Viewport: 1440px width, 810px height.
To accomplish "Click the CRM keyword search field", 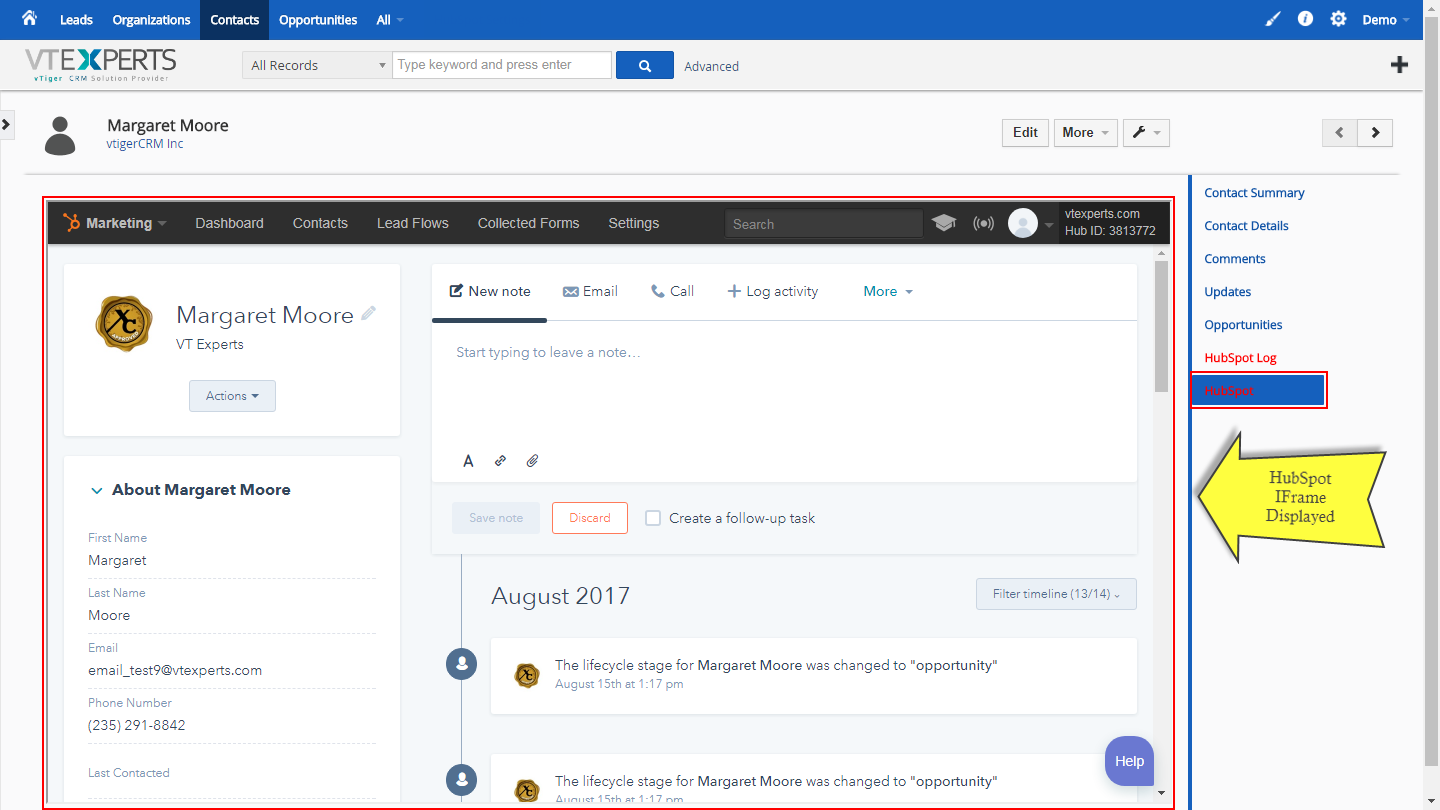I will (502, 65).
